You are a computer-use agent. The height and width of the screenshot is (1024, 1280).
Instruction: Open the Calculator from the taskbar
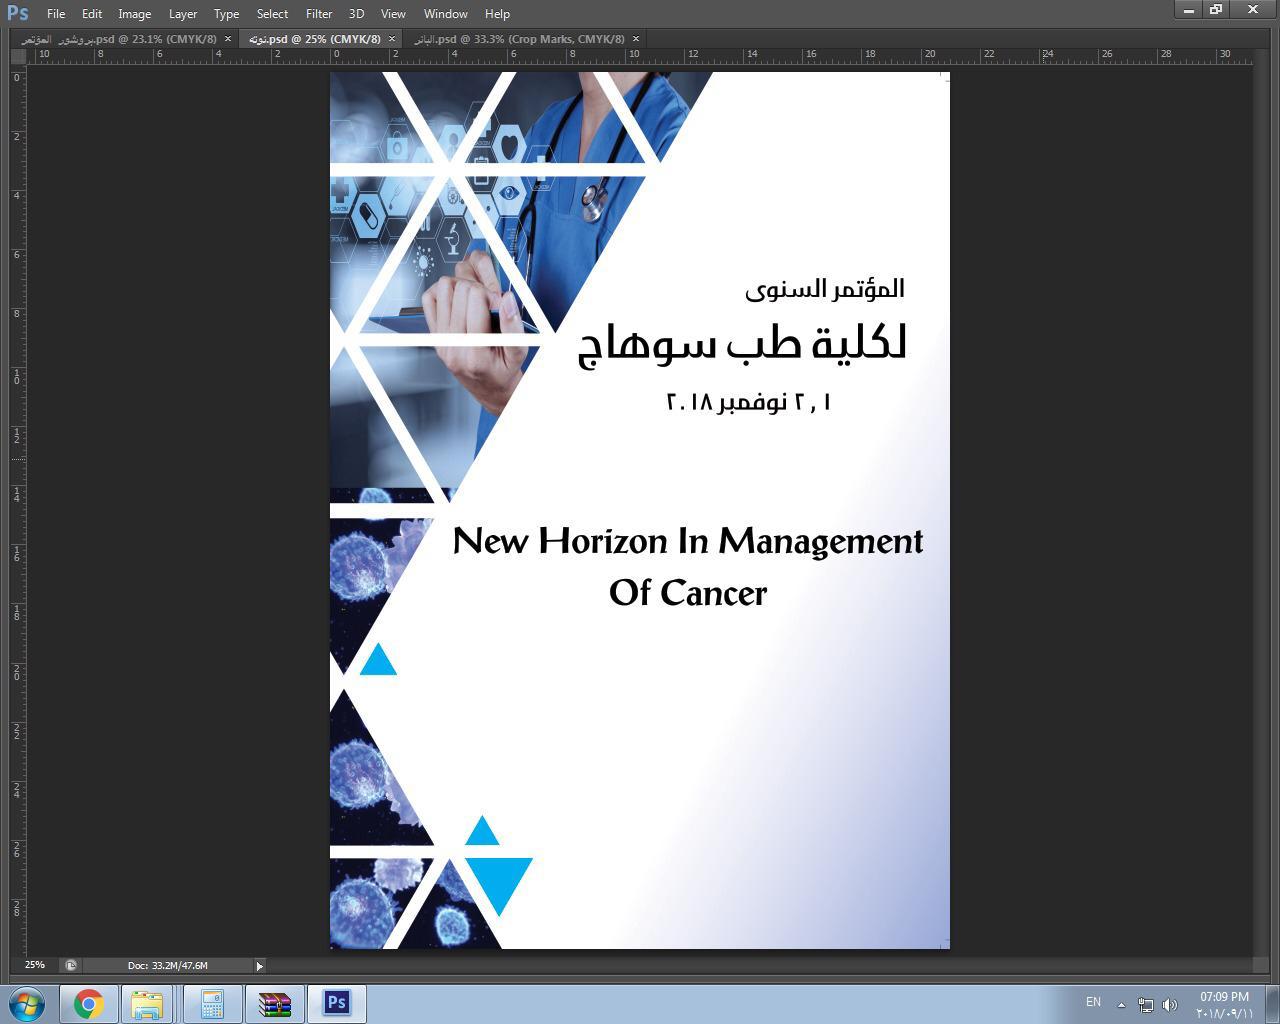[x=211, y=1003]
